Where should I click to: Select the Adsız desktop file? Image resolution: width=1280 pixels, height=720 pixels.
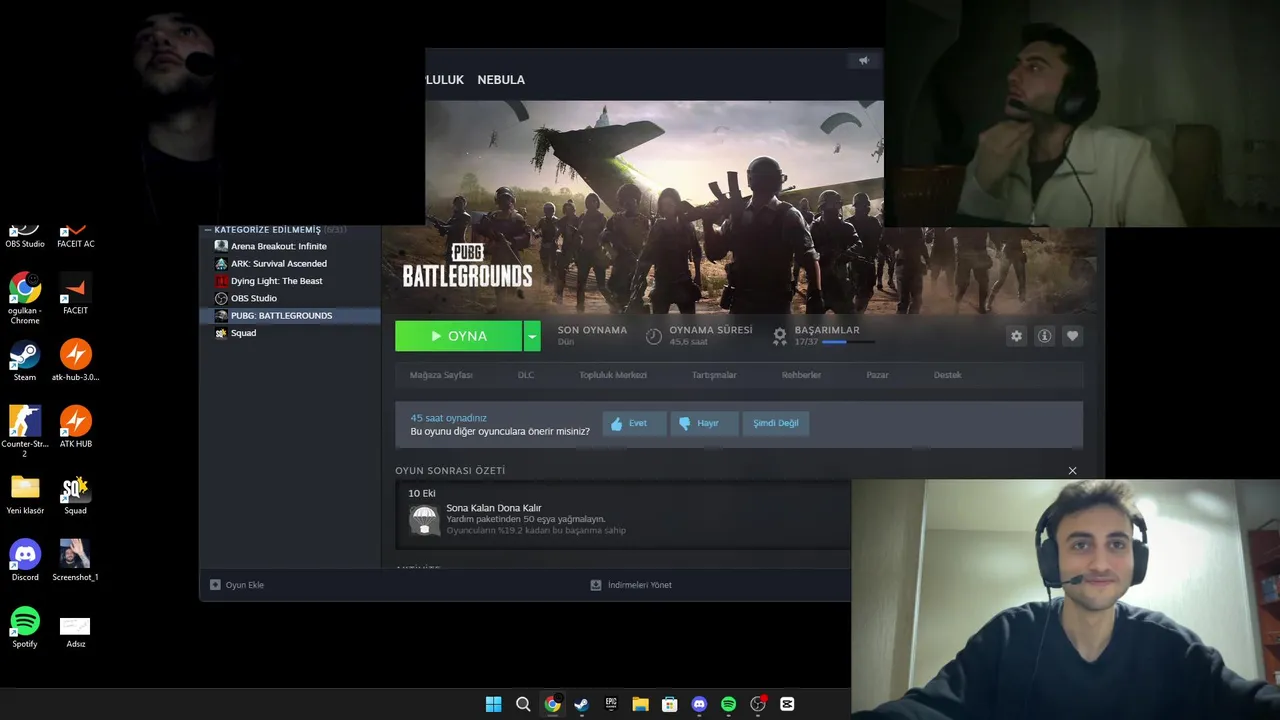pyautogui.click(x=75, y=632)
